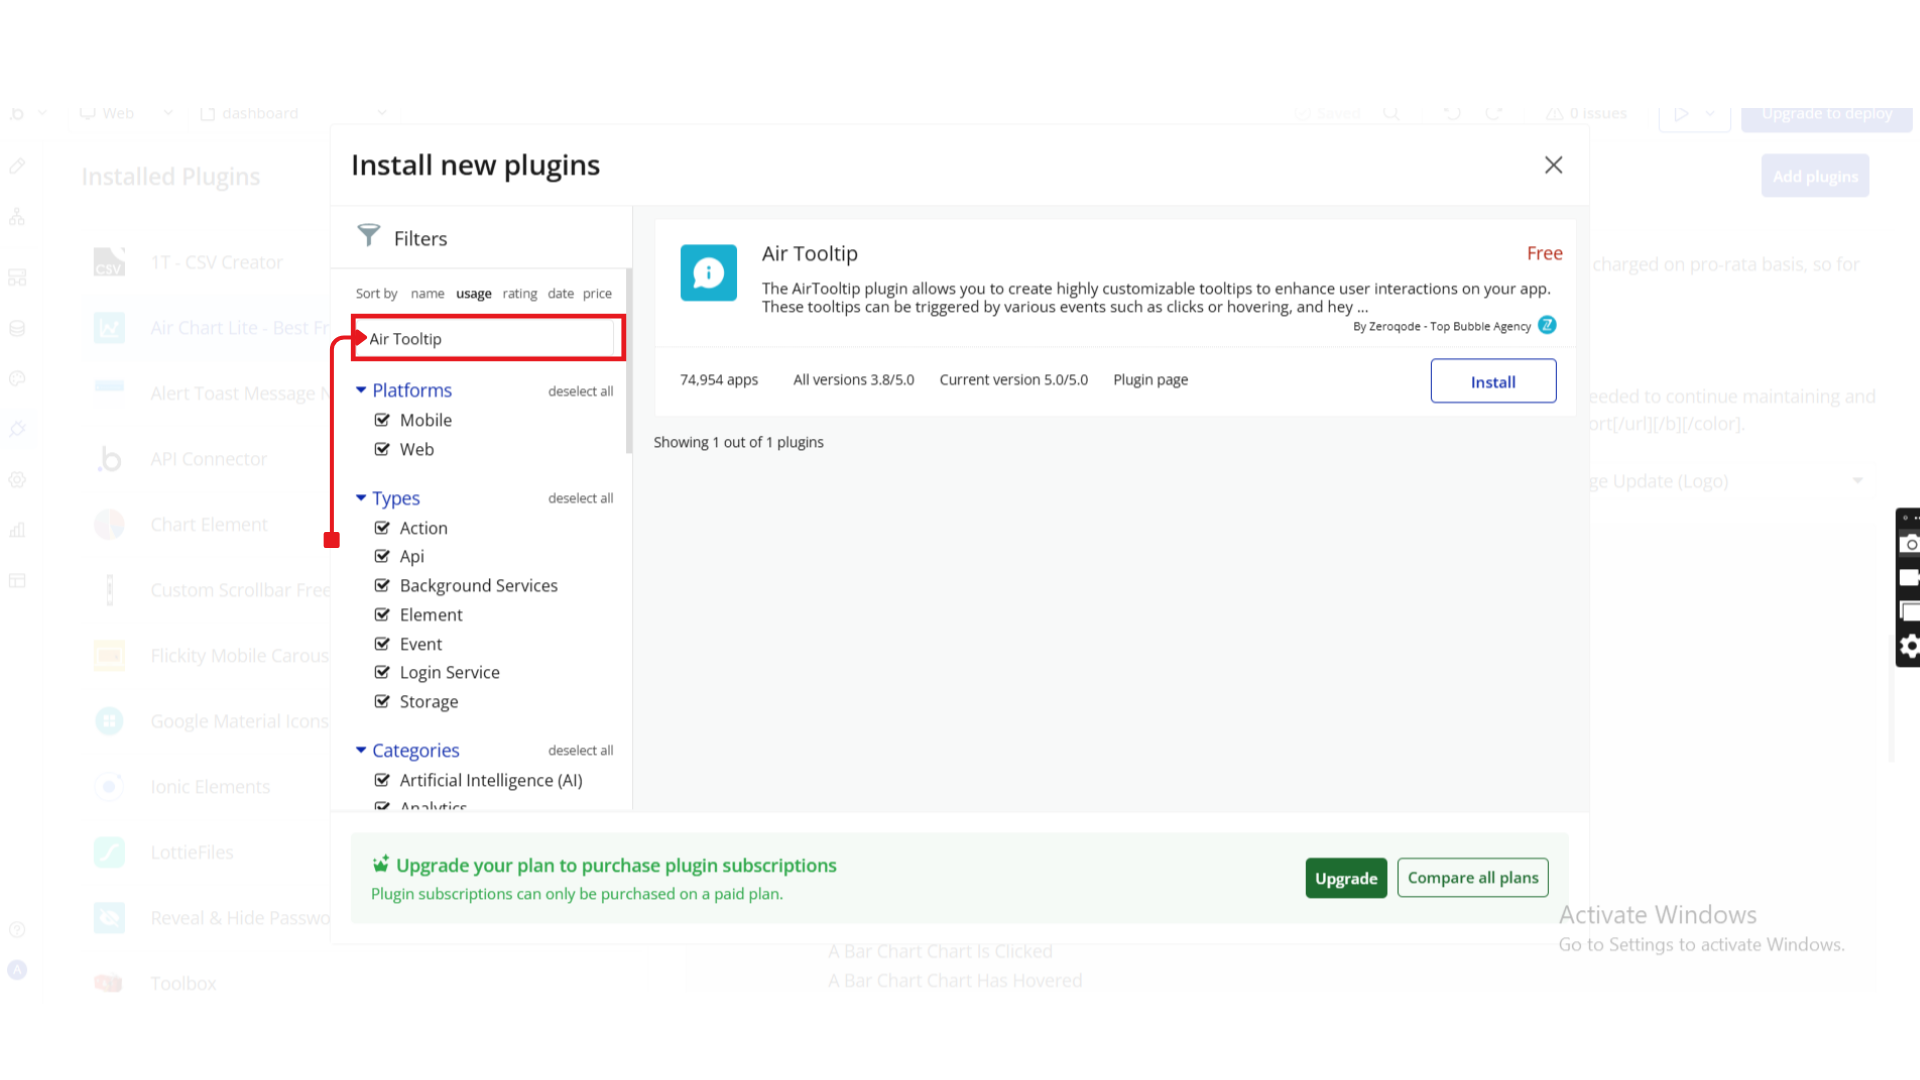Click the crown icon beside upgrade message
Image resolution: width=1920 pixels, height=1080 pixels.
point(381,864)
